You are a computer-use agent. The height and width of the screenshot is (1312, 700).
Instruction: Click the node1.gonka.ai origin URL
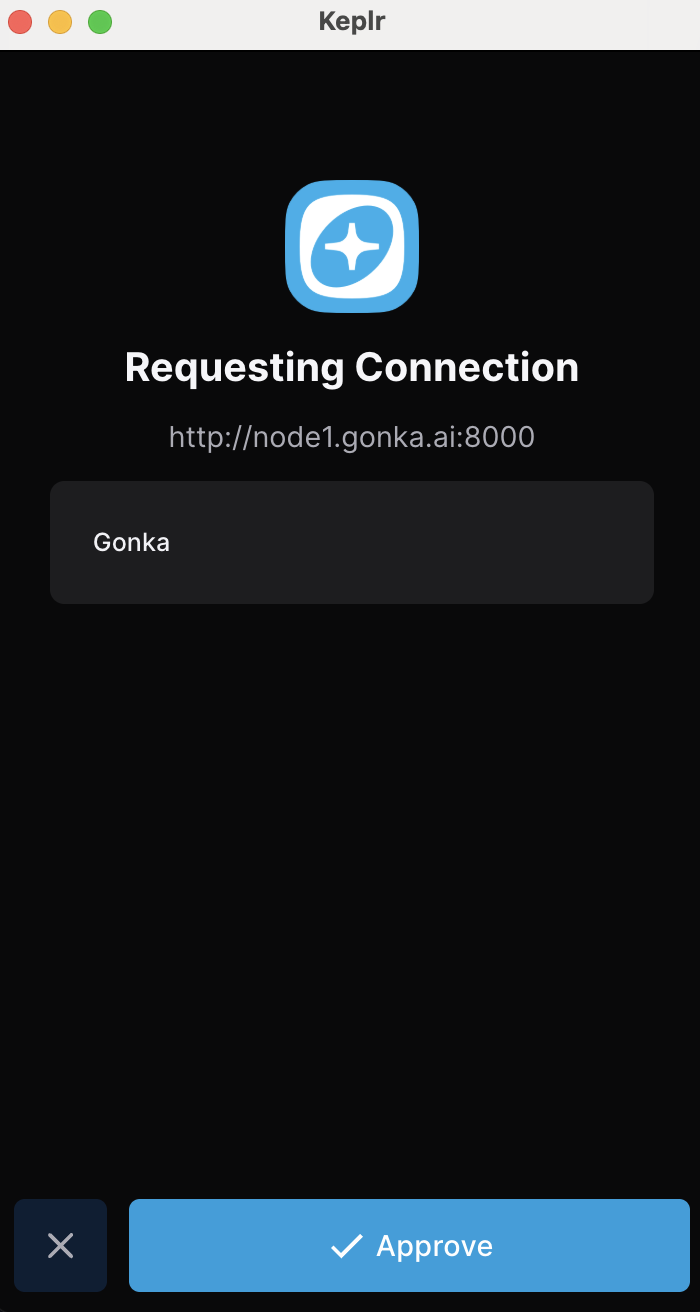click(x=352, y=437)
